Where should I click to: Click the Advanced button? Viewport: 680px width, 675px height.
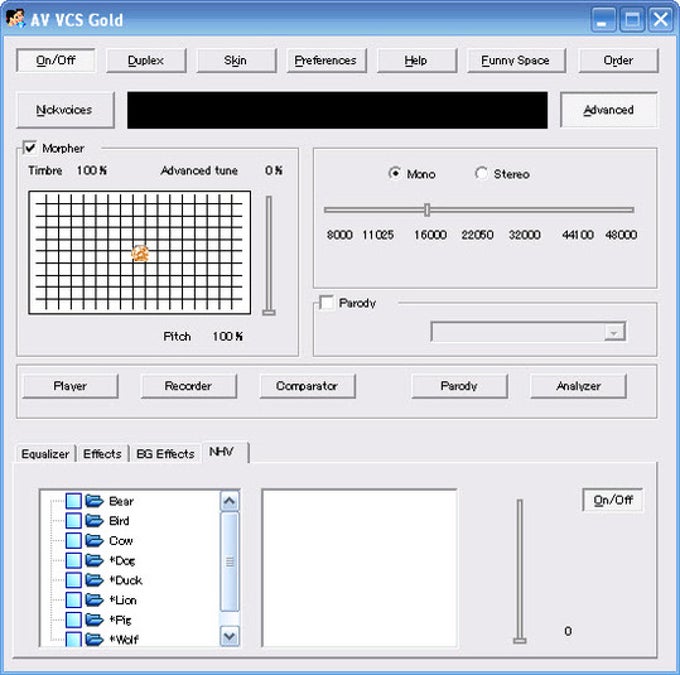609,110
